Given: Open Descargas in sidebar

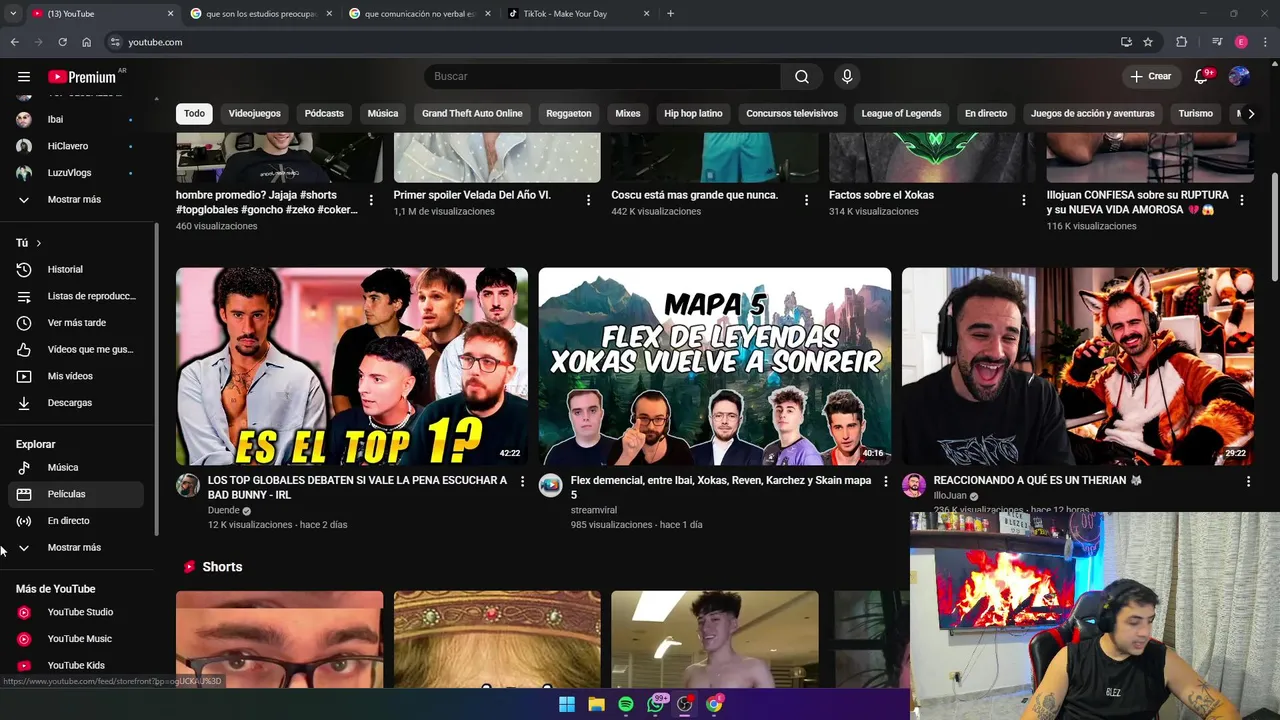Looking at the screenshot, I should 76,403.
